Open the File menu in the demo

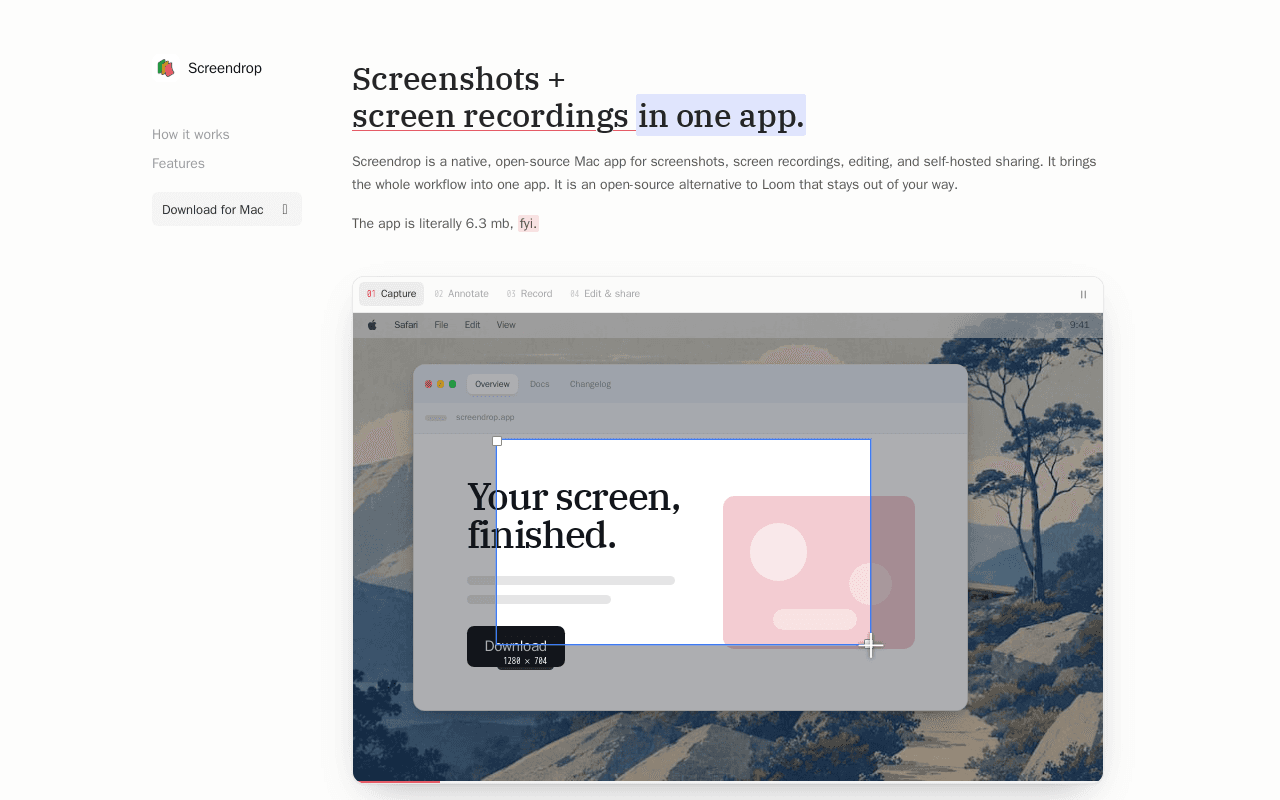click(x=441, y=325)
